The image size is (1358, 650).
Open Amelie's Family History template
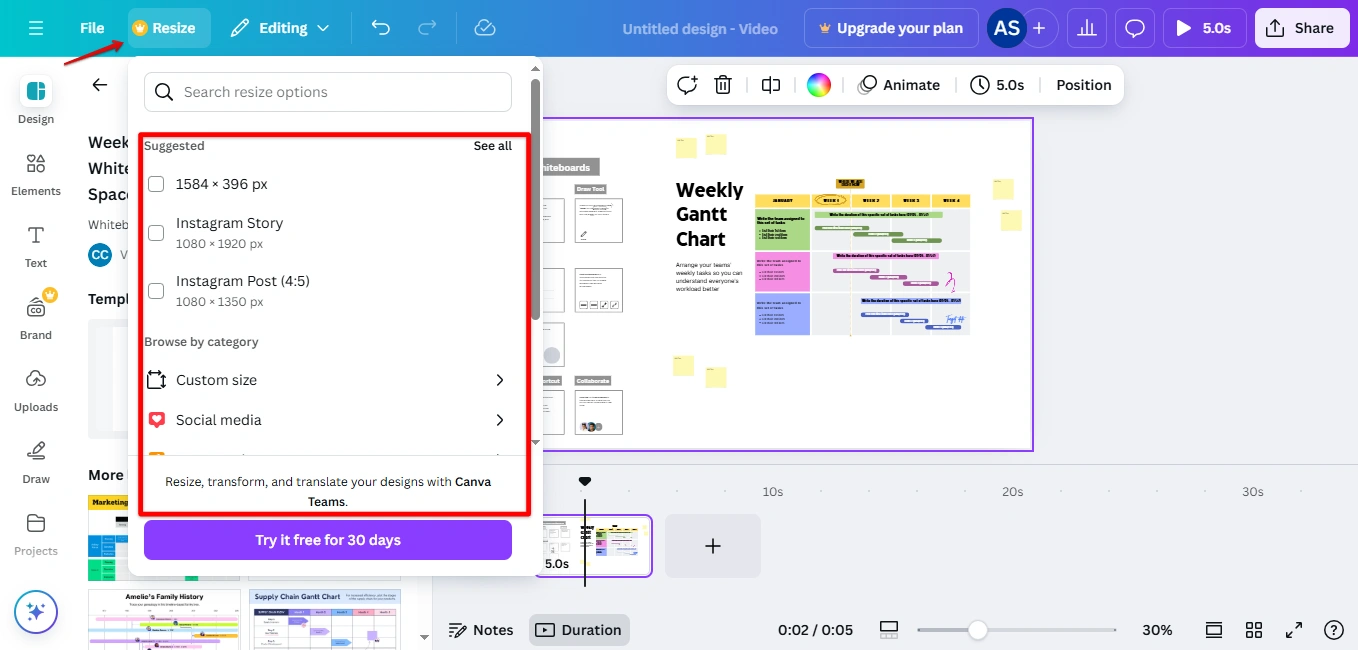tap(164, 619)
